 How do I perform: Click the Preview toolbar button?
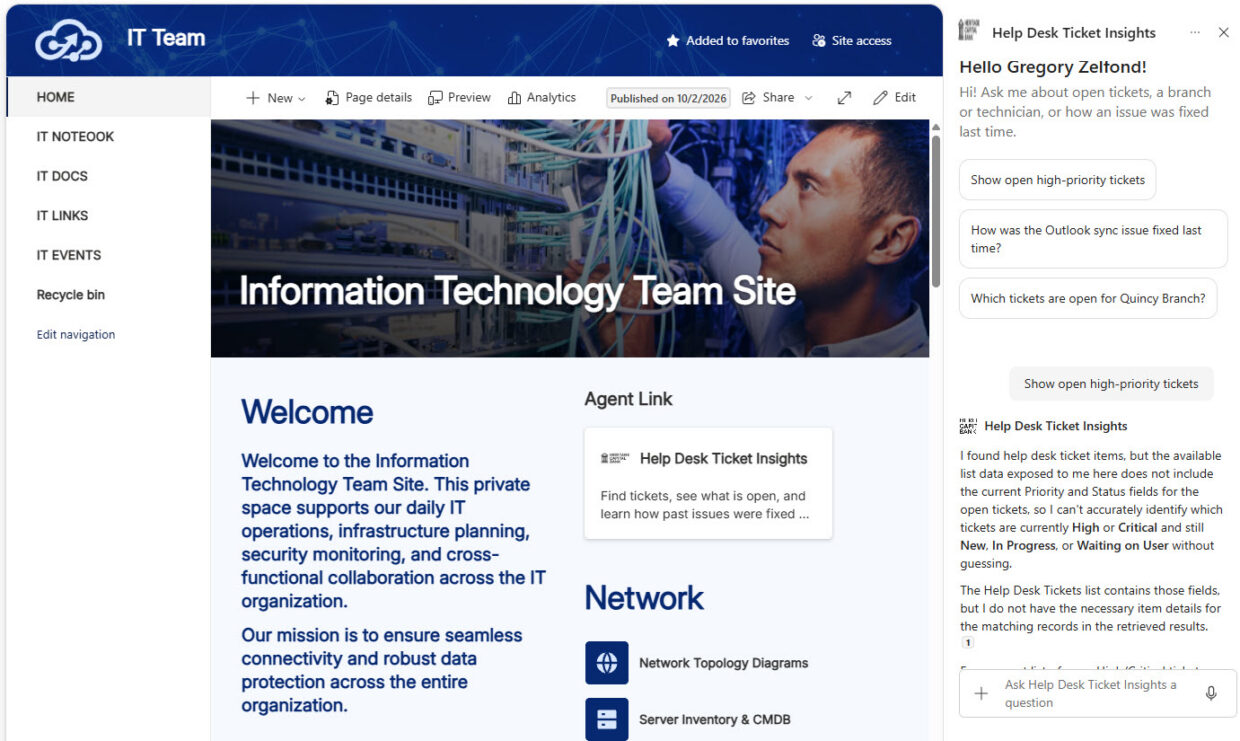pyautogui.click(x=459, y=98)
